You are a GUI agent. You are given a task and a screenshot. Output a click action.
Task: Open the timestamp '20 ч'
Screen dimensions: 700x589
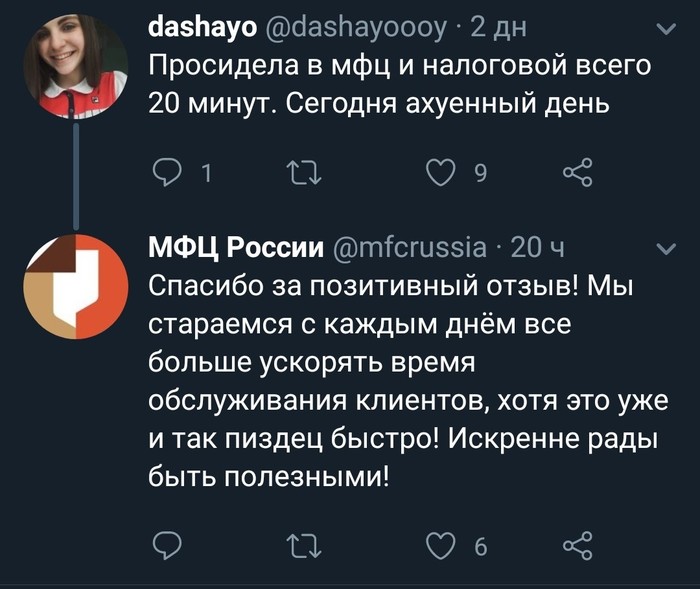[x=538, y=248]
